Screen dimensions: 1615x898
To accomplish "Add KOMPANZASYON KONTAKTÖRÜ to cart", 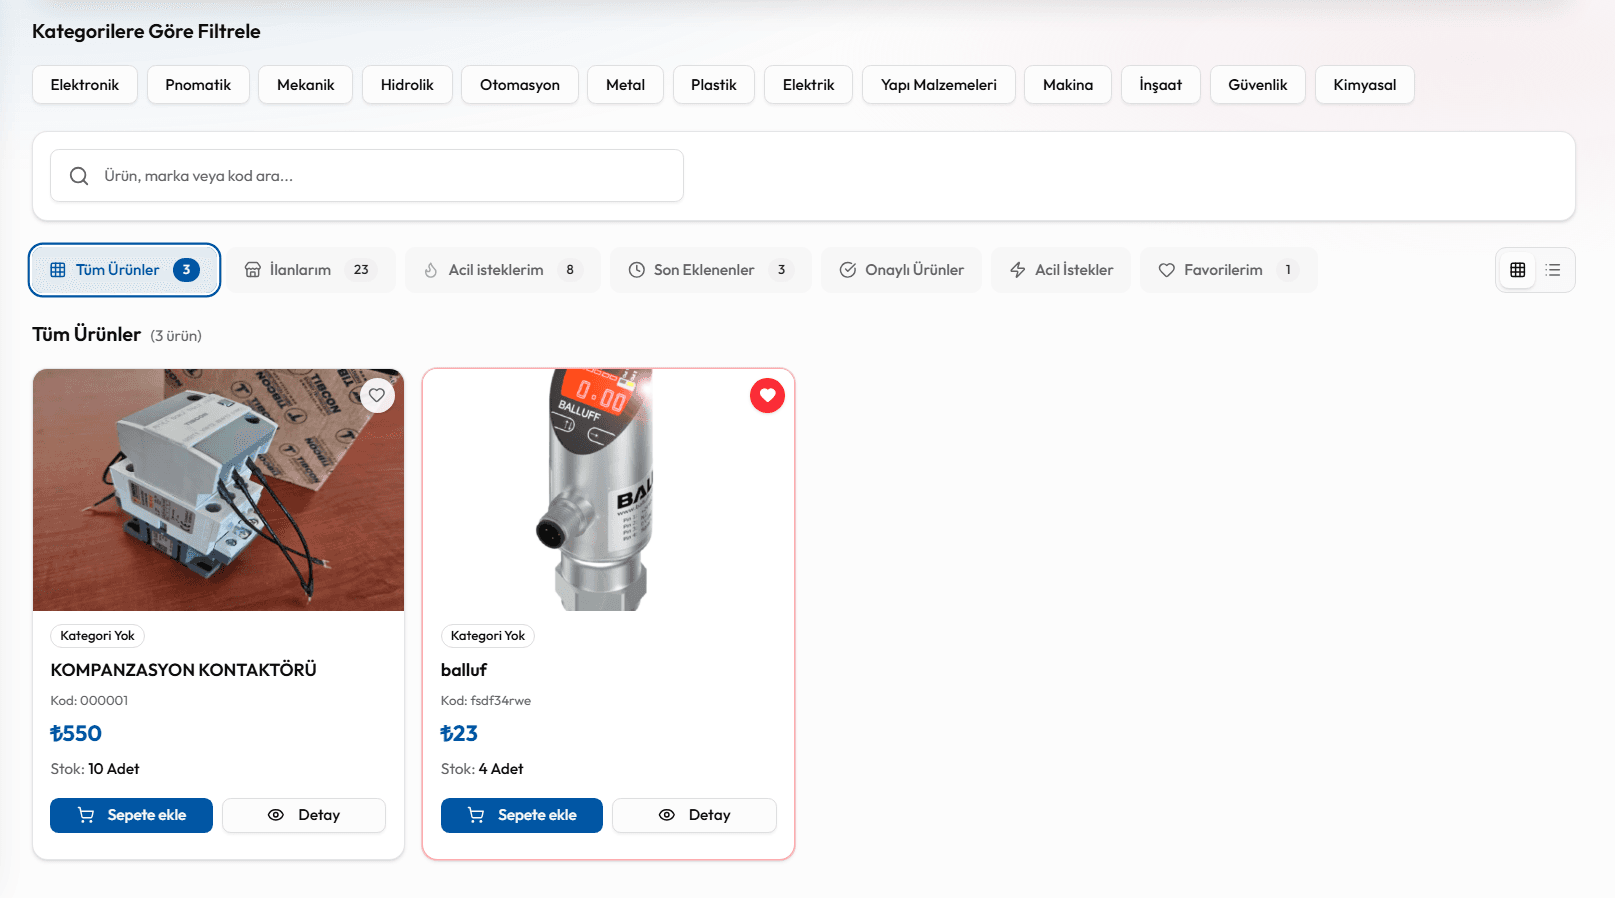I will [x=131, y=815].
